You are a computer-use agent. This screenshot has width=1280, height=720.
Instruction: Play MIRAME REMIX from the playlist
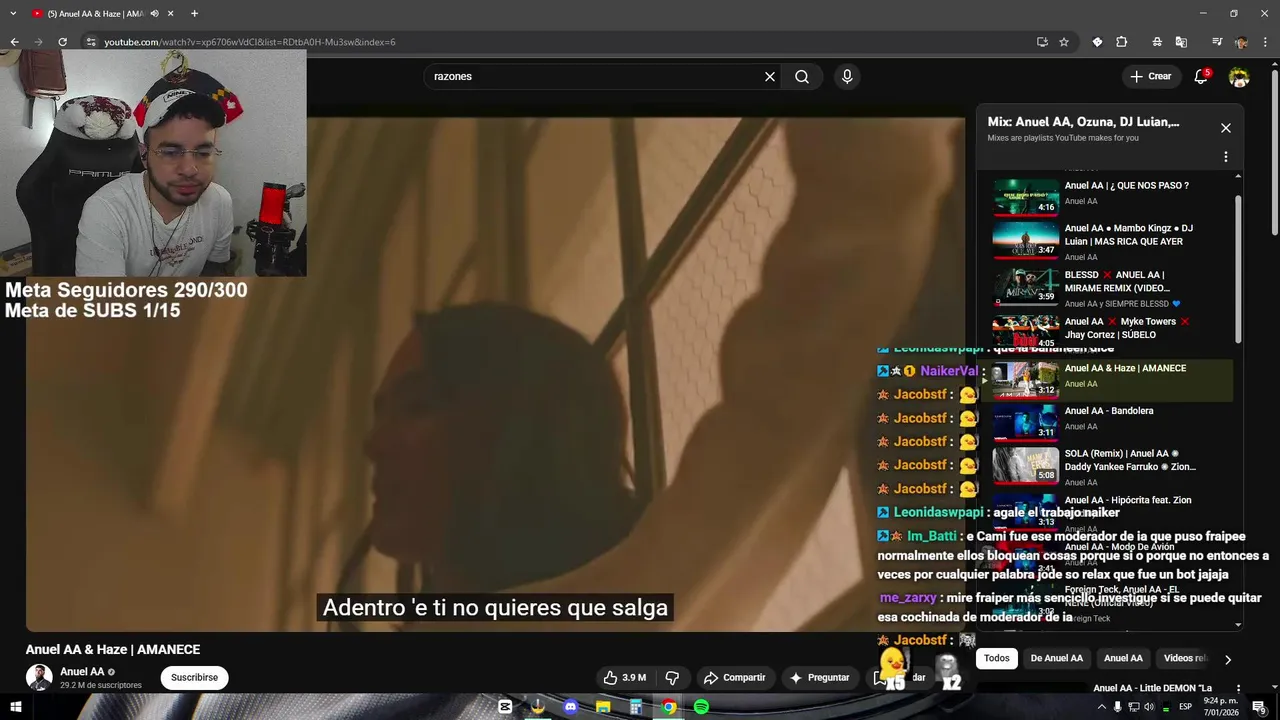pos(1112,287)
